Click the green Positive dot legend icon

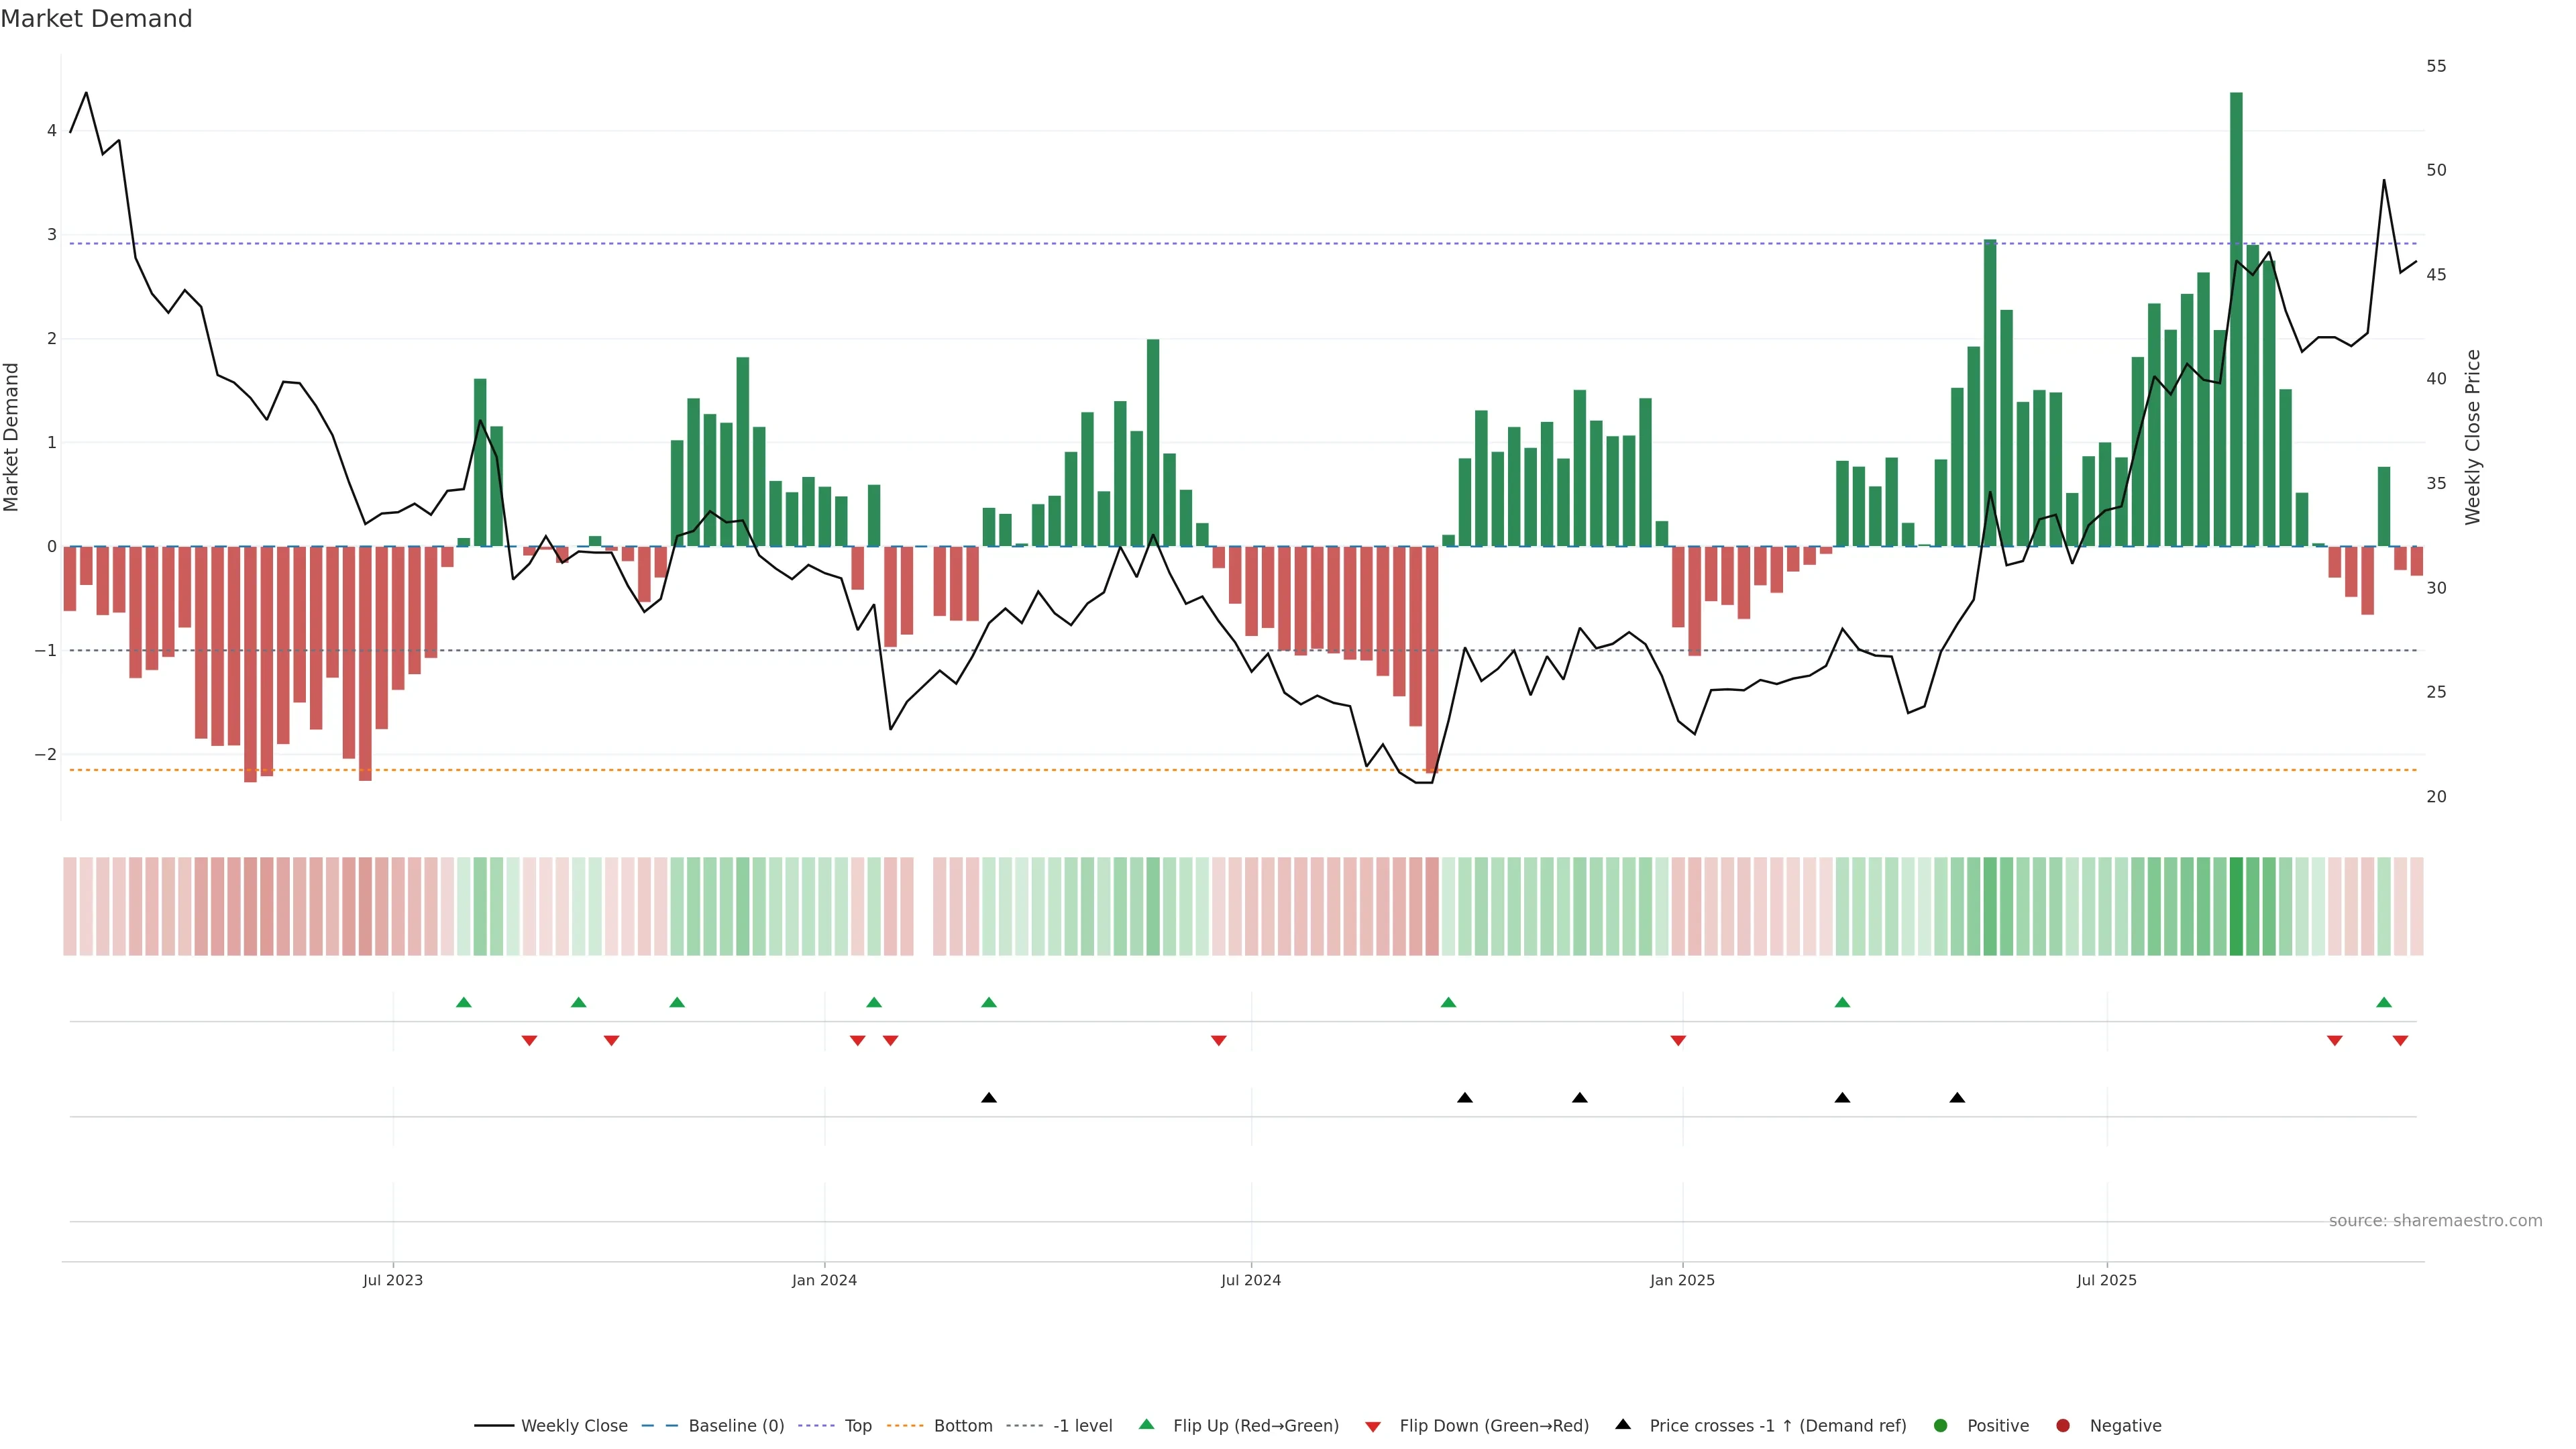pyautogui.click(x=1940, y=1425)
